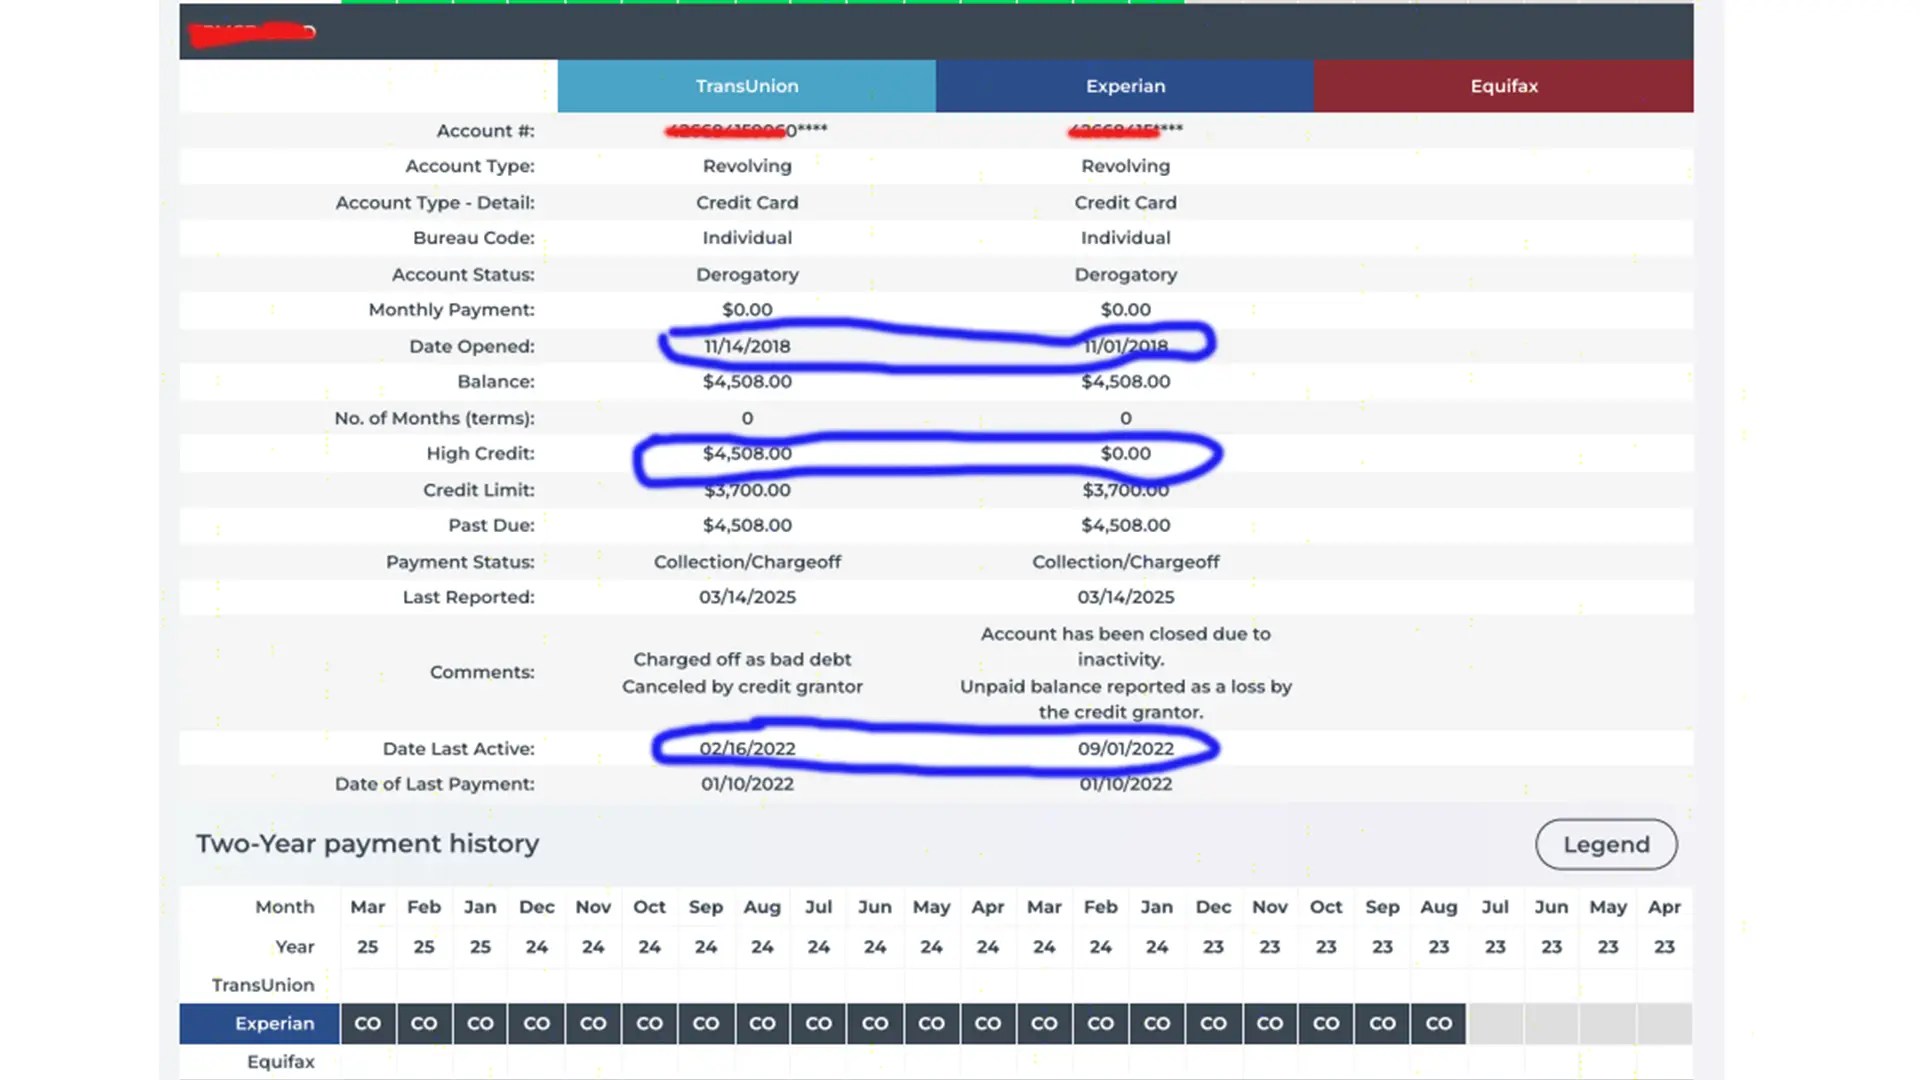Click TransUnion's Date of Last Payment 01/10/2022
1920x1080 pixels.
(x=747, y=784)
